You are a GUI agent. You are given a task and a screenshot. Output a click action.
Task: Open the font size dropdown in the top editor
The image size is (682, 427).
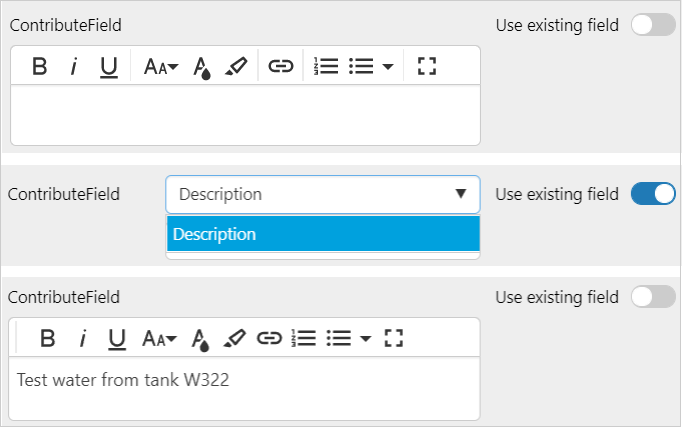[160, 67]
